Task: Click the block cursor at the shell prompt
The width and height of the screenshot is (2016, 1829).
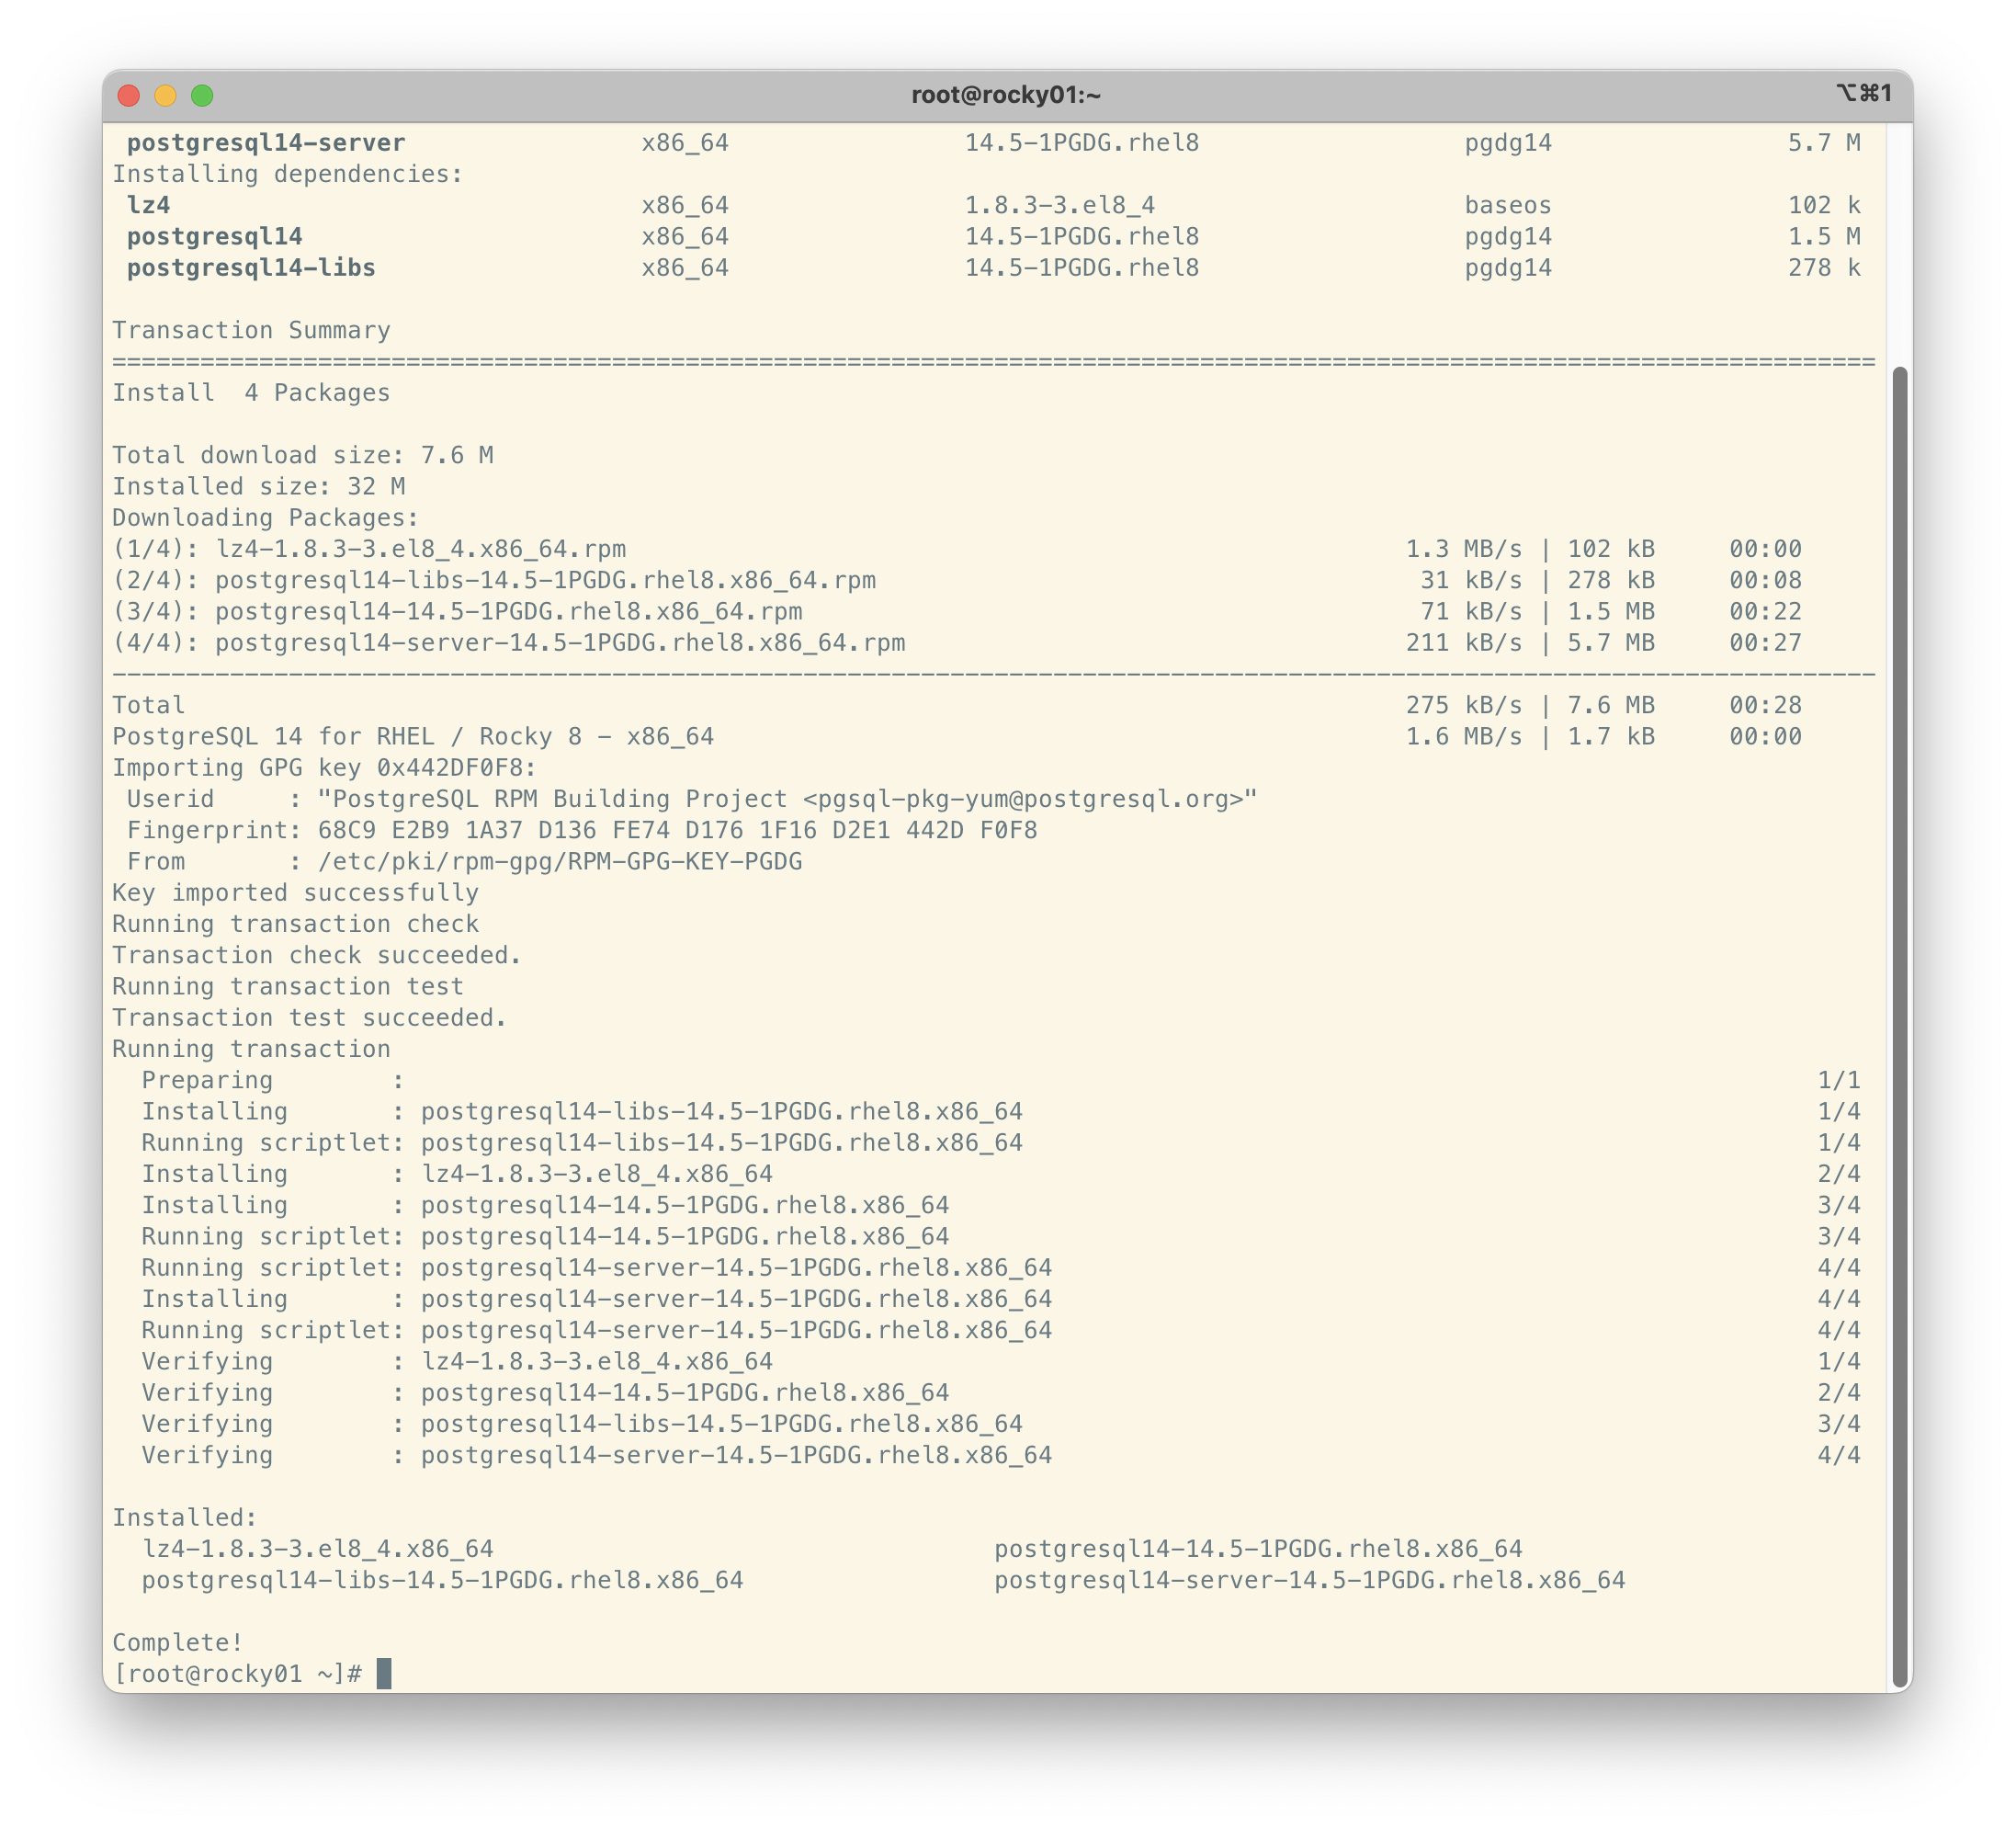Action: (x=384, y=1674)
